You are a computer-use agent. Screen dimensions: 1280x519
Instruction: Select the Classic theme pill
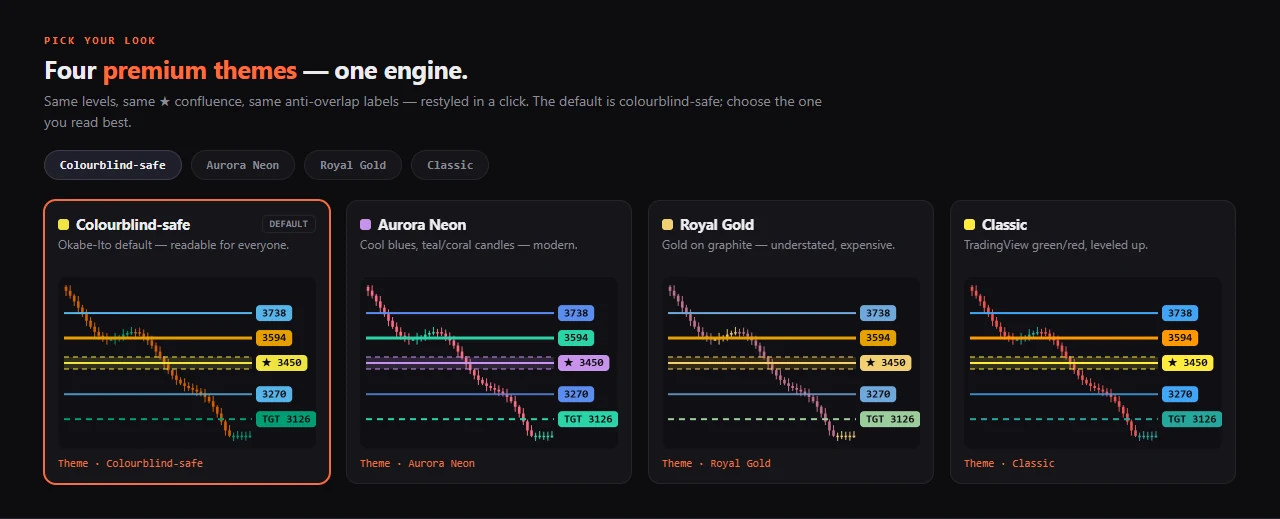(450, 165)
